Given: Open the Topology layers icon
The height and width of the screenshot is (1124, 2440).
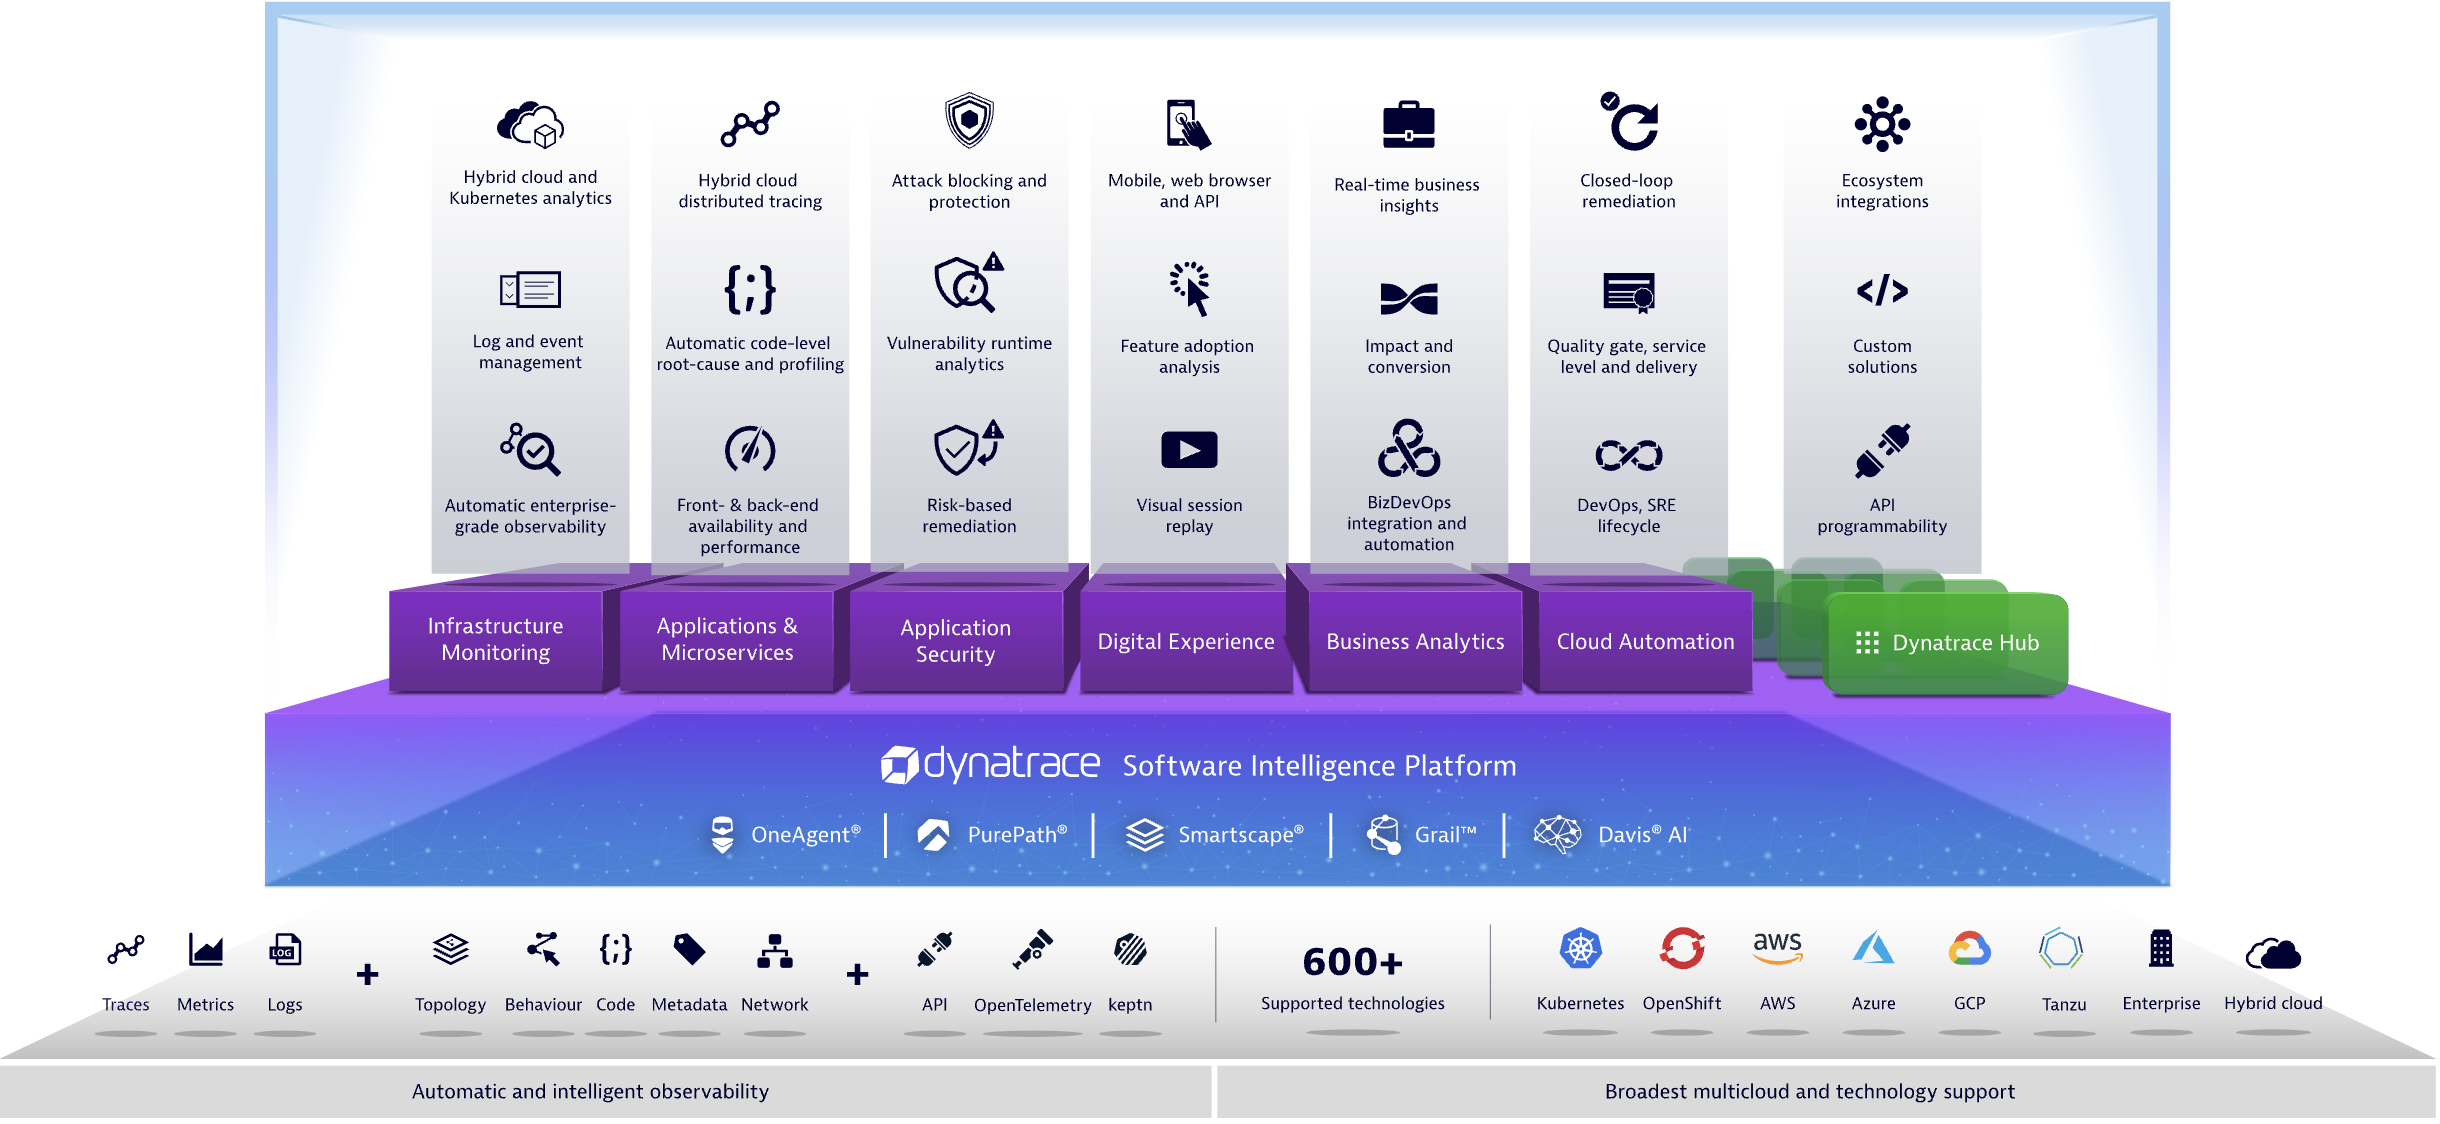Looking at the screenshot, I should 451,950.
